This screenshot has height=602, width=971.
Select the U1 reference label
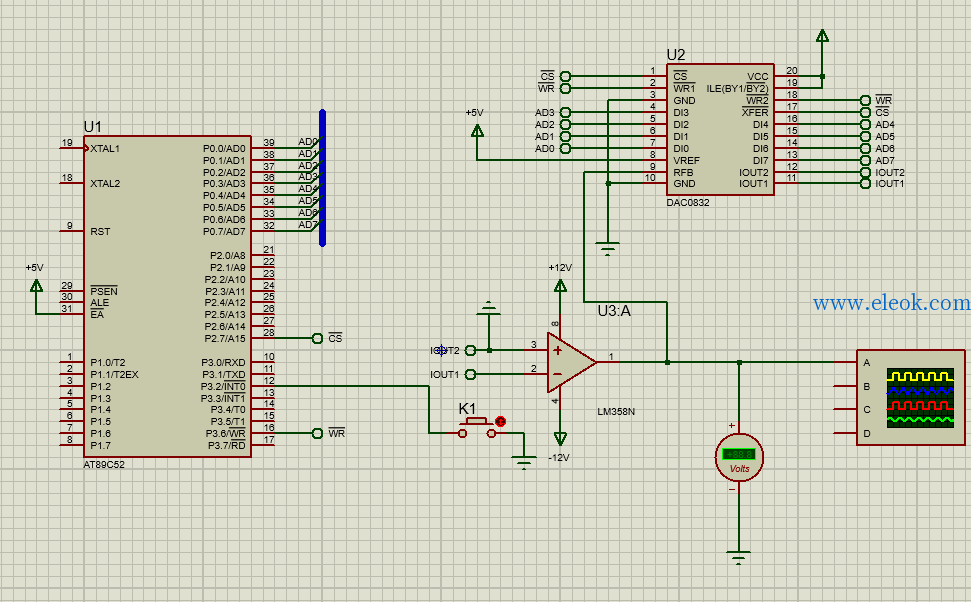tap(92, 127)
